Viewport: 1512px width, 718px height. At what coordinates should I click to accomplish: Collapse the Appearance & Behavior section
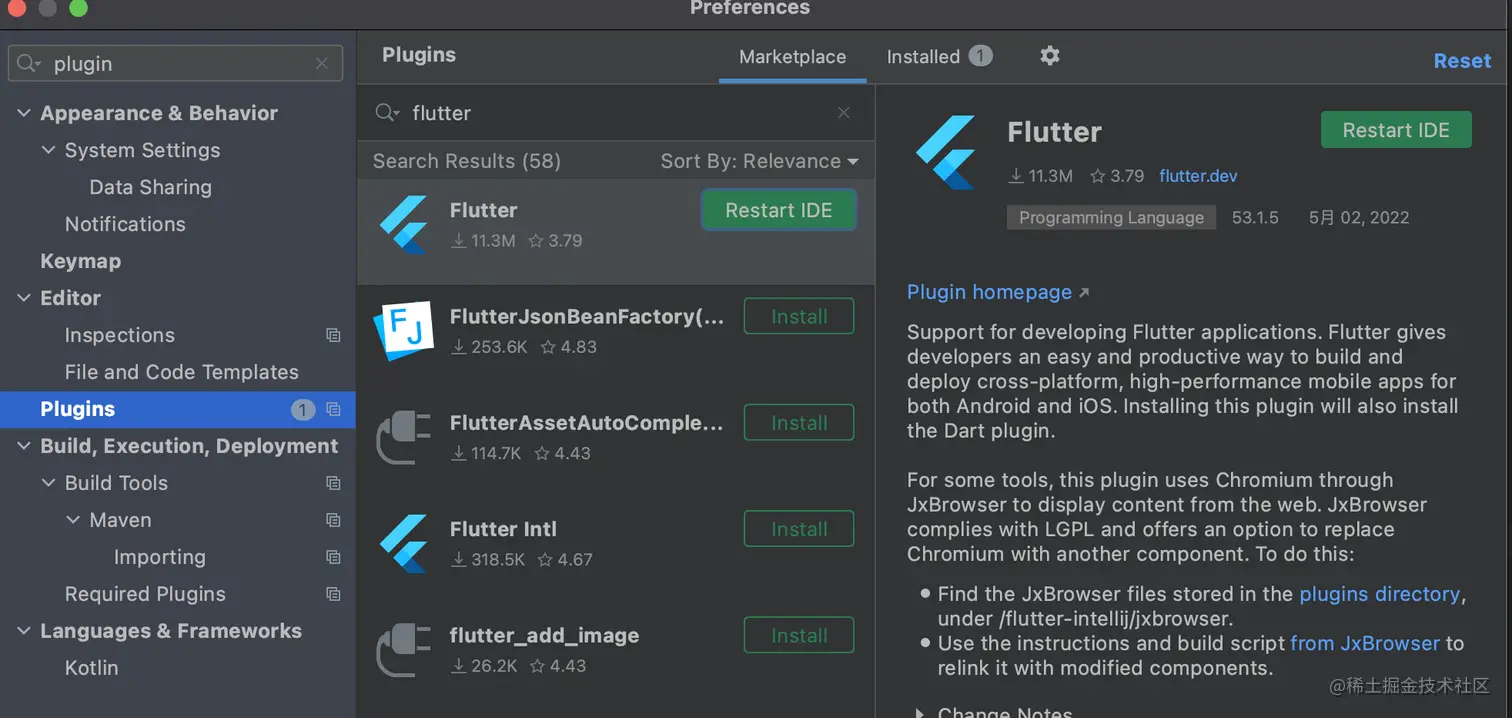(24, 114)
